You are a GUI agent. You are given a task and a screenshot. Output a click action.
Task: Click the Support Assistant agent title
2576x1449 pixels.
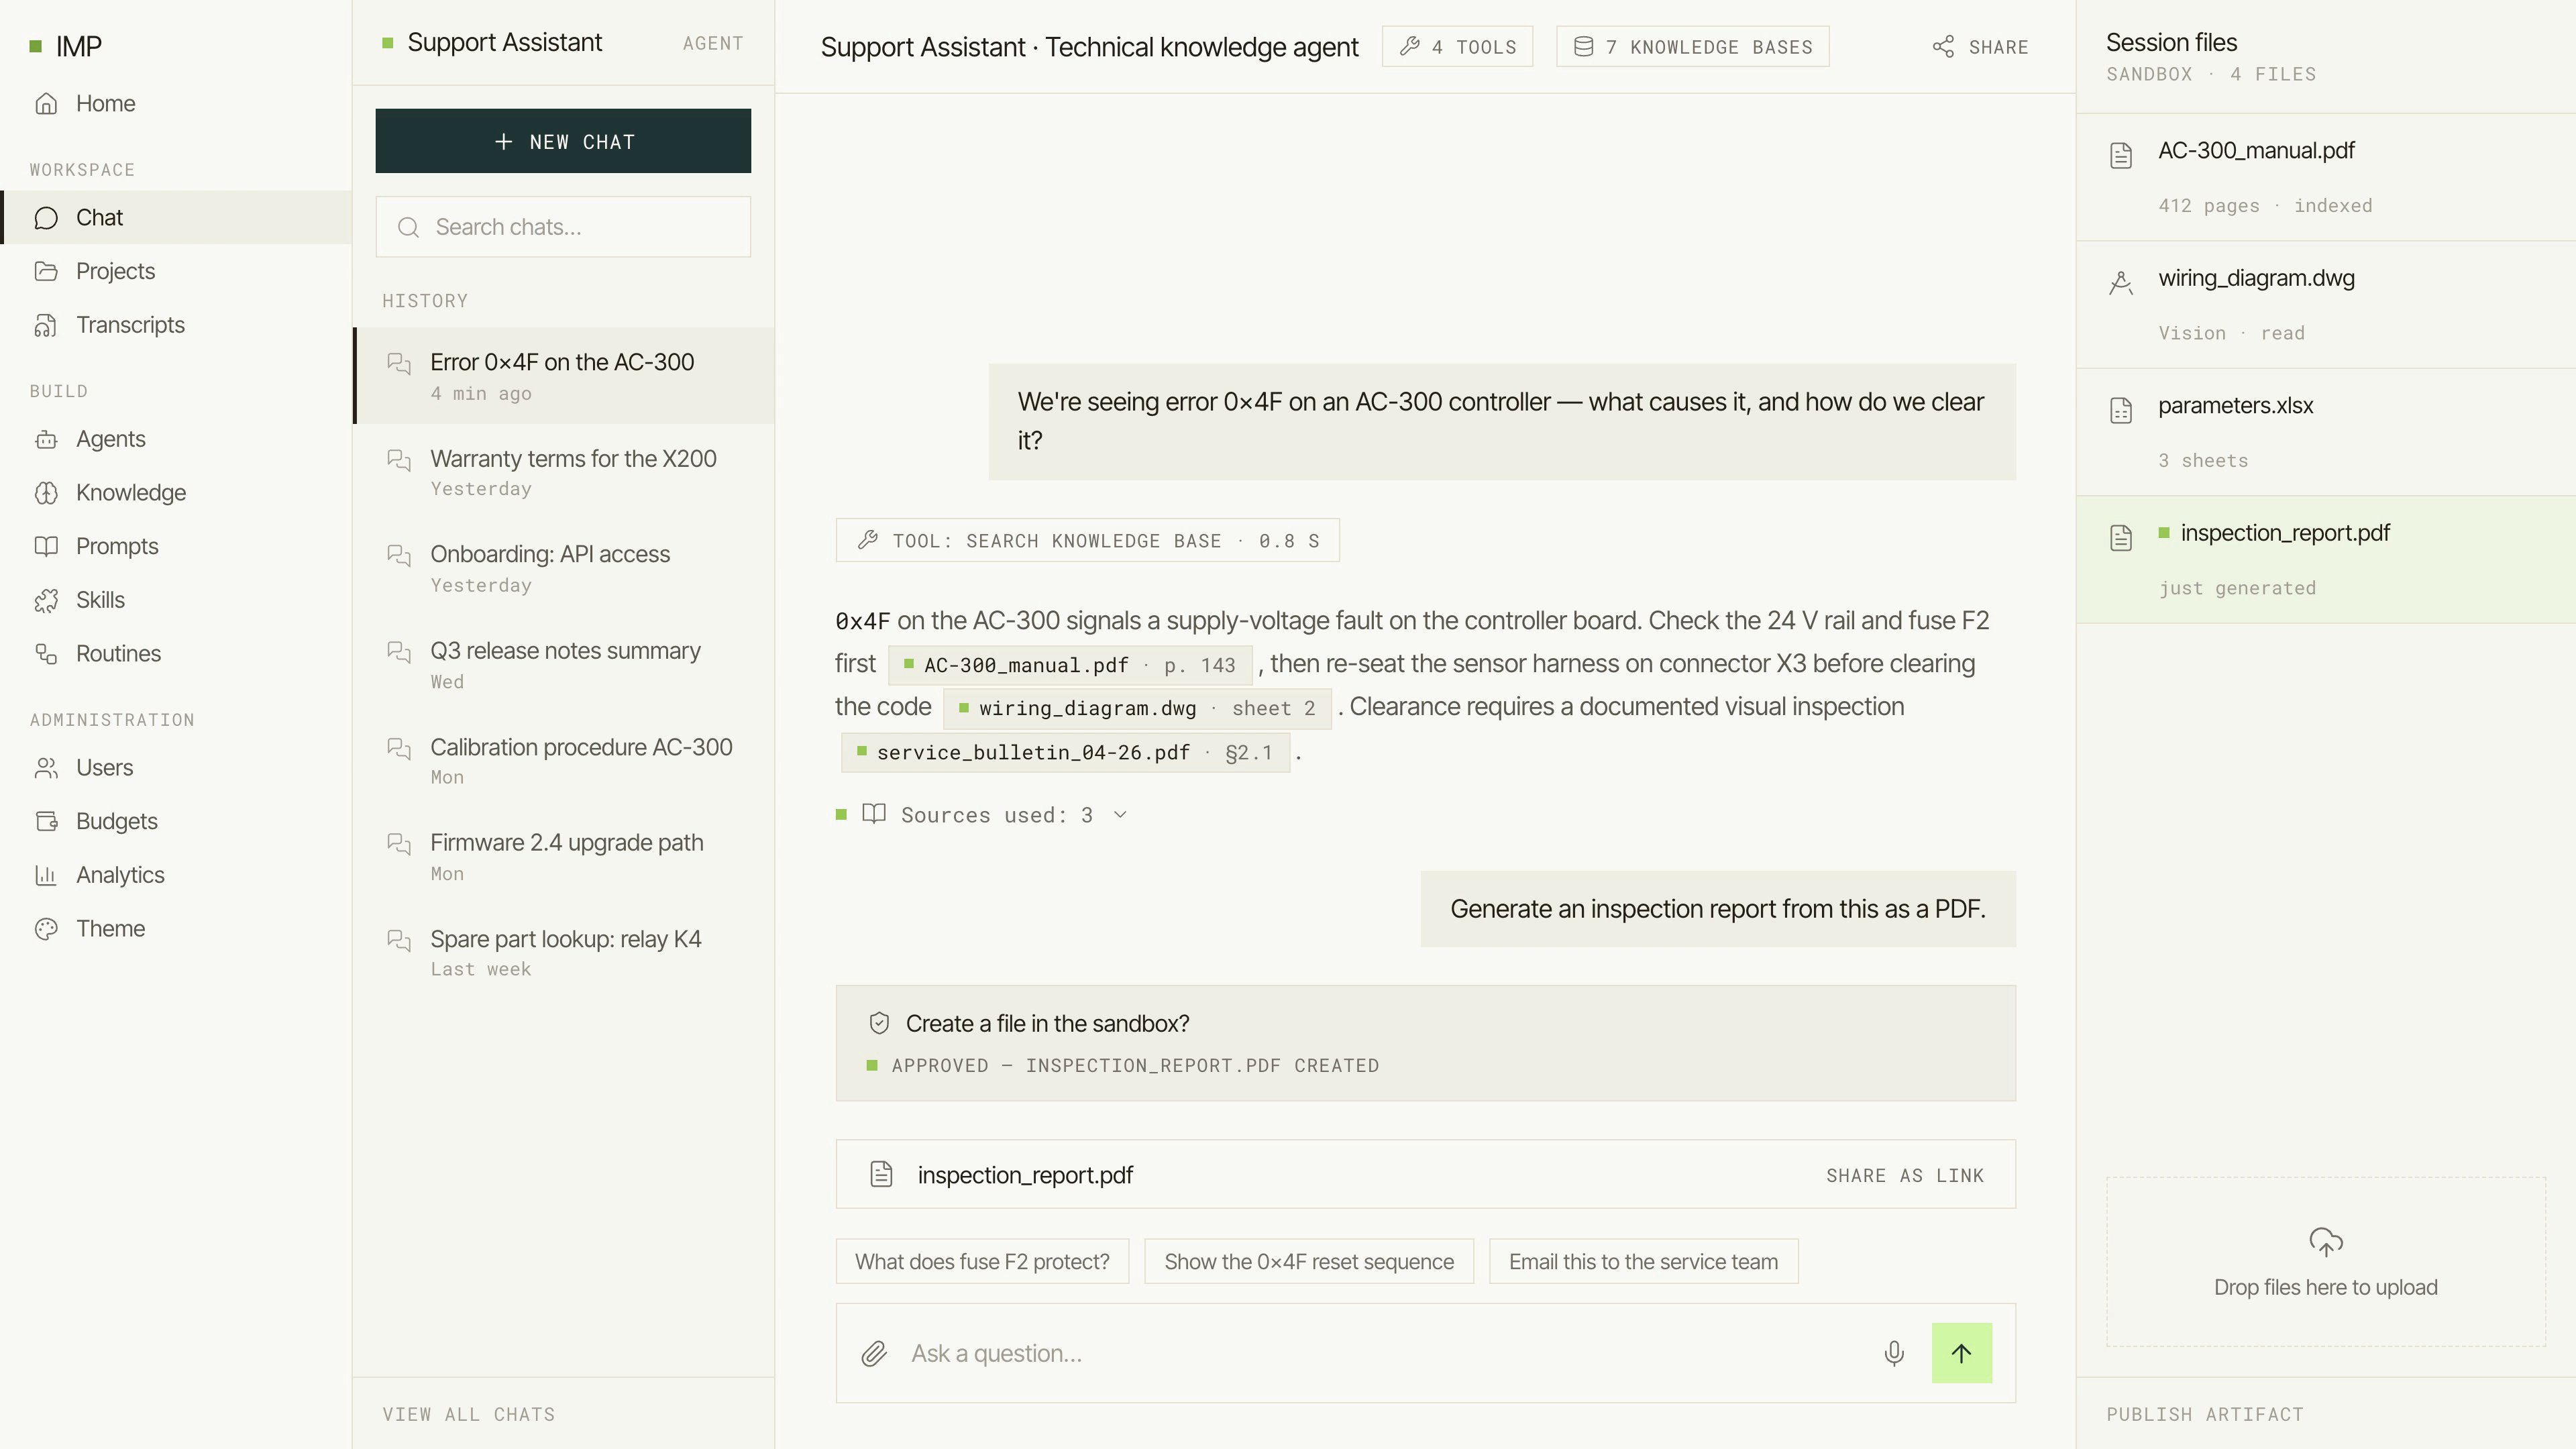(x=504, y=42)
